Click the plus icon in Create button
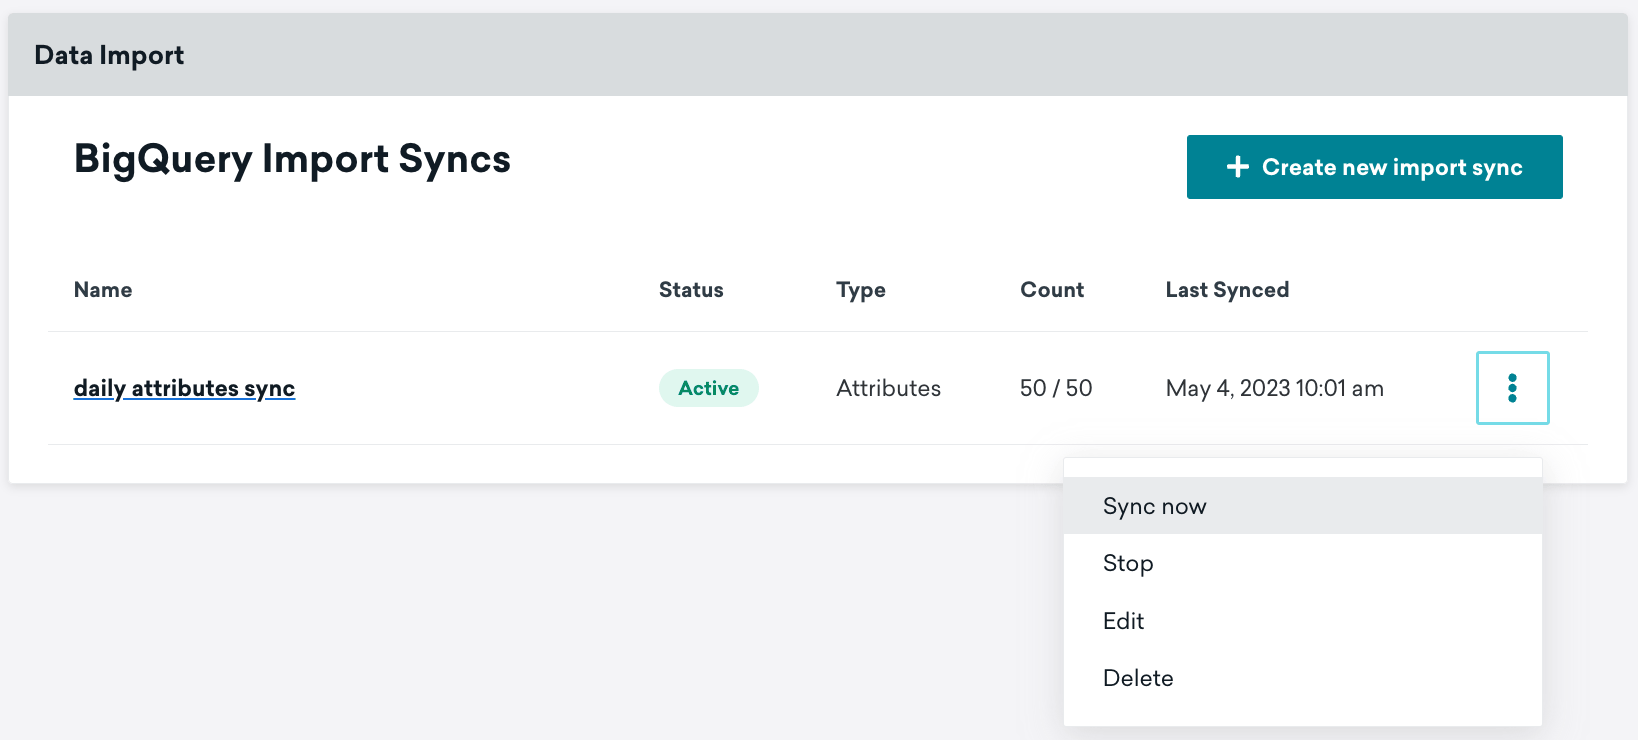The image size is (1638, 740). pos(1237,167)
